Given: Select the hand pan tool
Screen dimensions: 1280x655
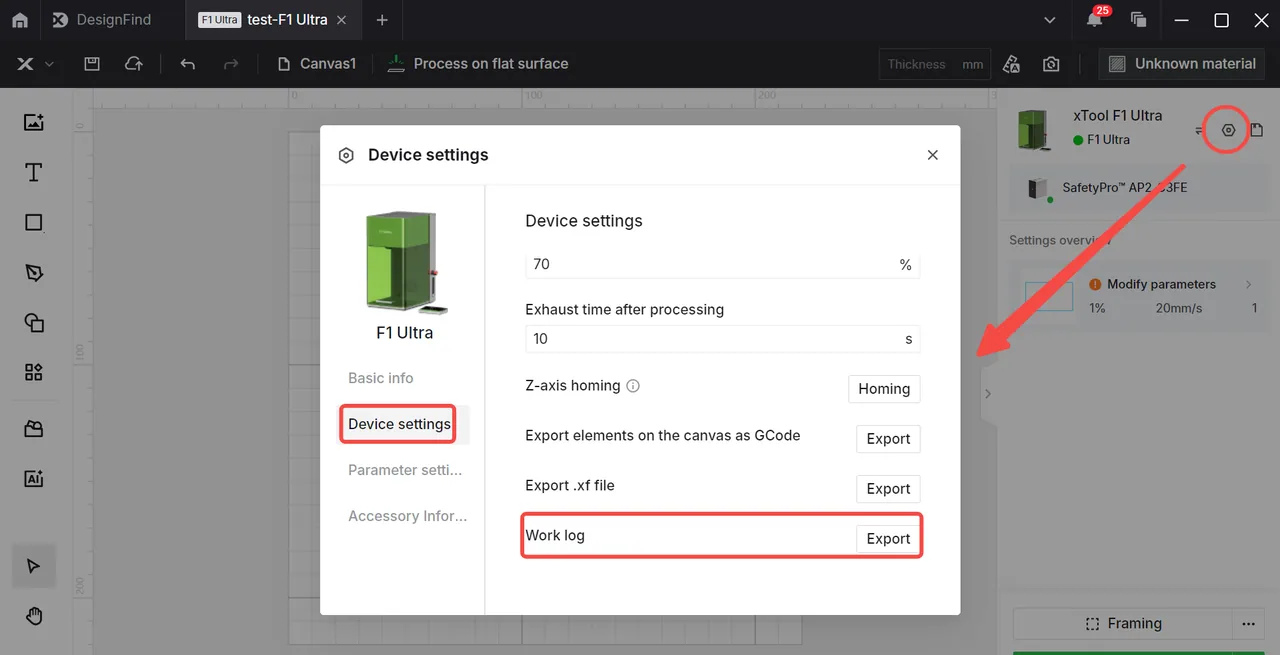Looking at the screenshot, I should (34, 615).
